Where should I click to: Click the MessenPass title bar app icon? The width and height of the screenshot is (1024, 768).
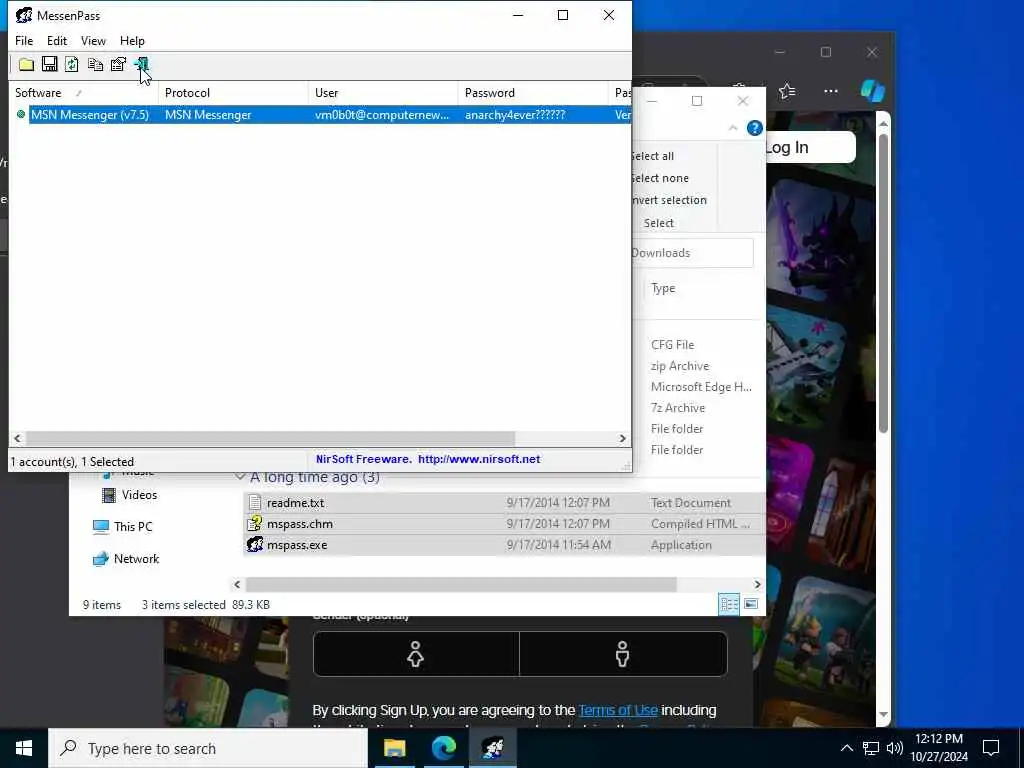[x=24, y=15]
